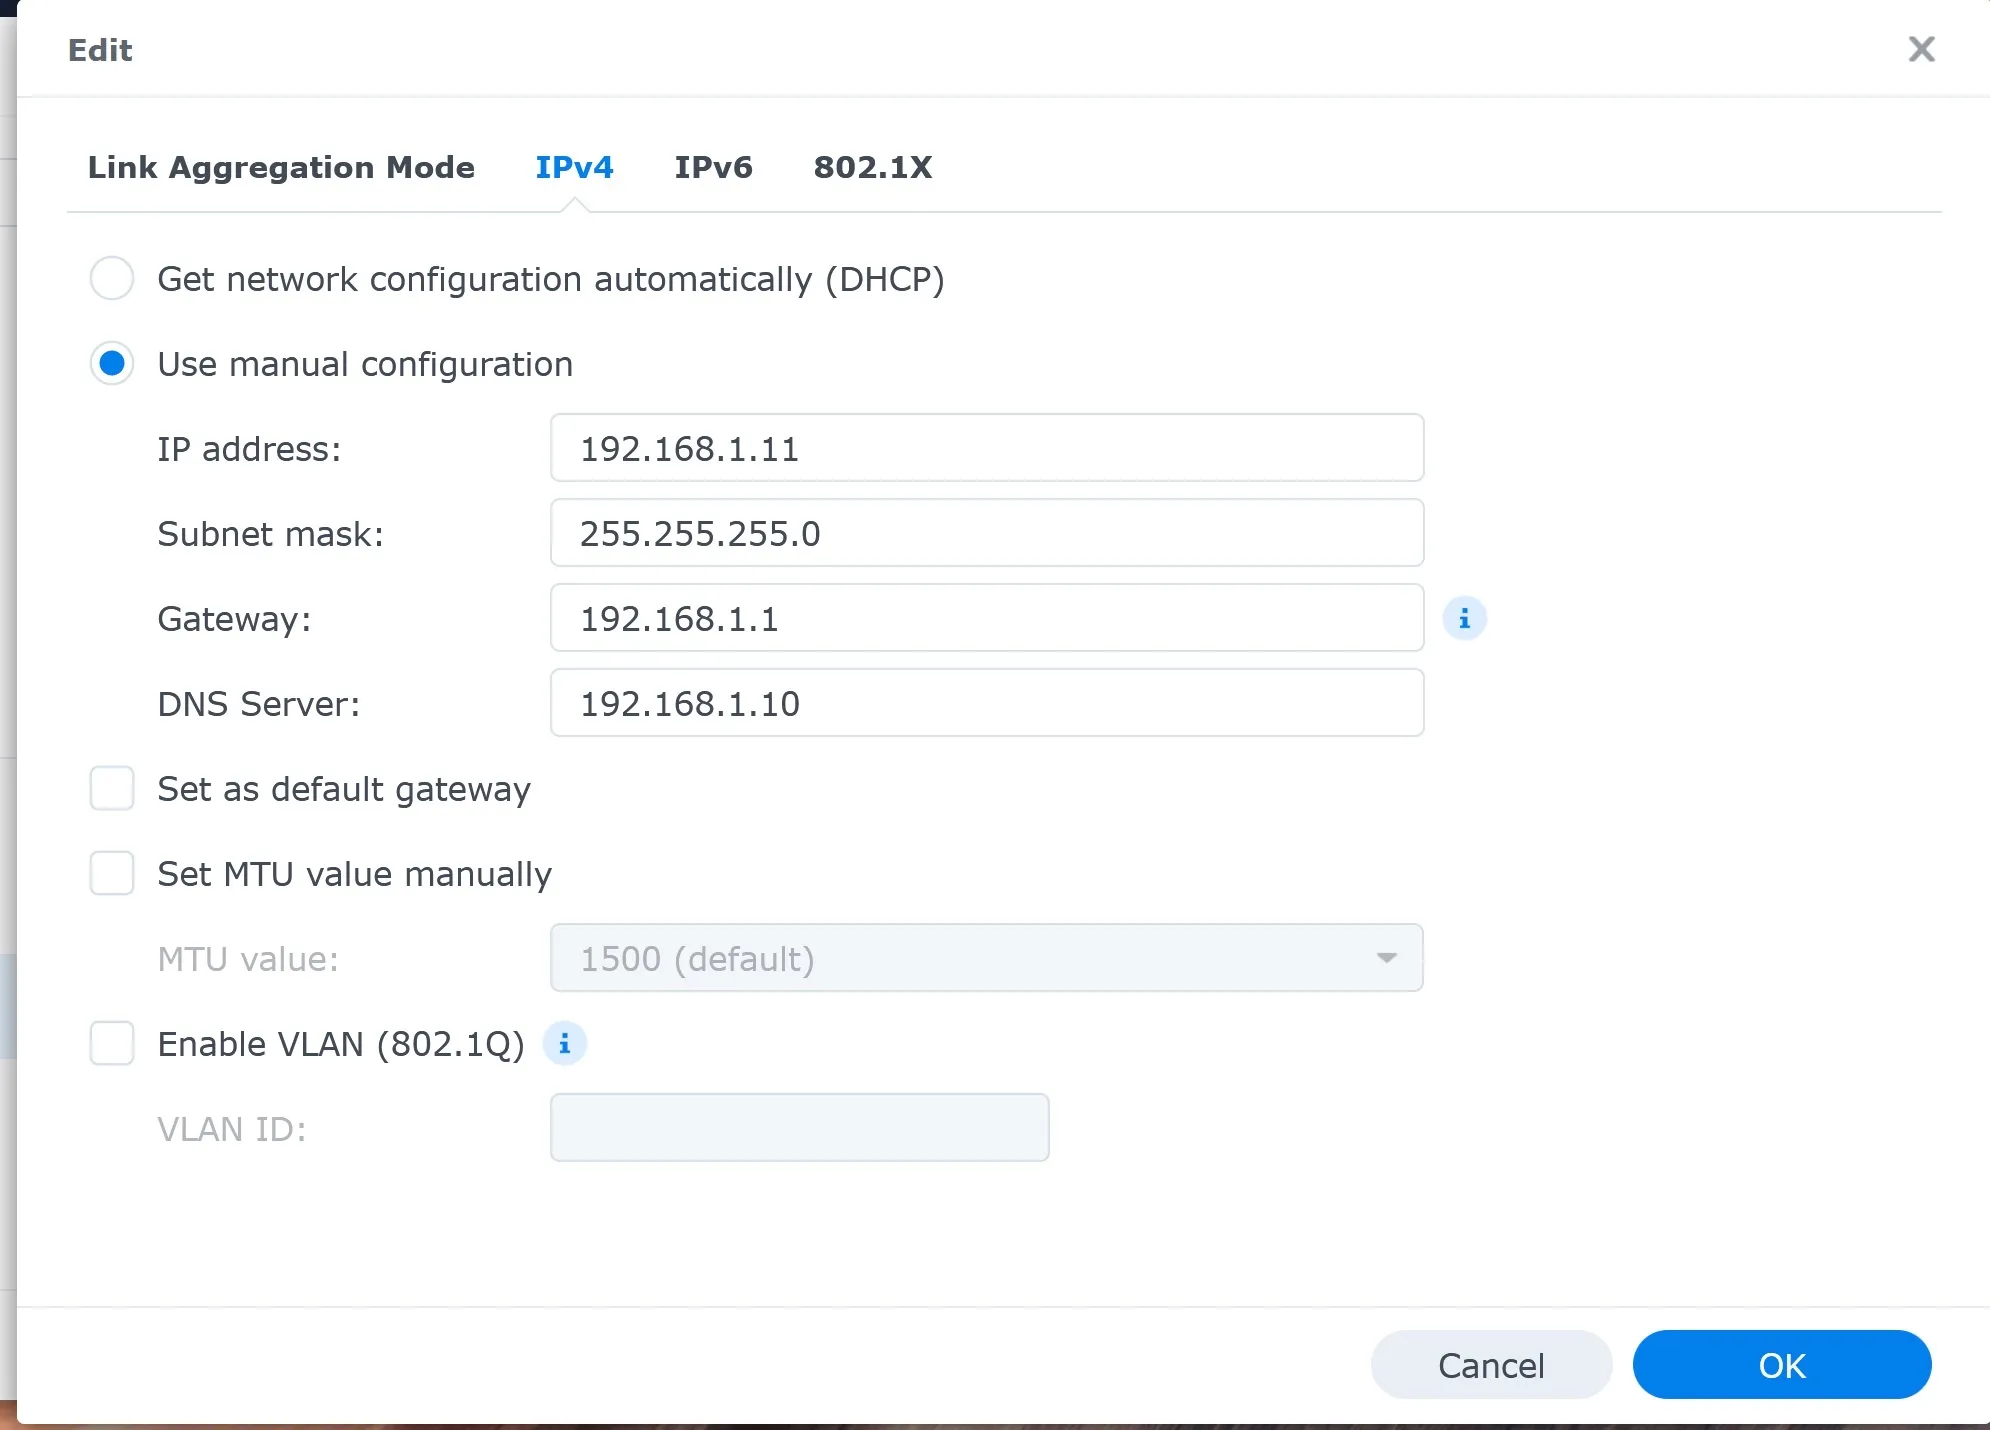
Task: Close the Edit dialog
Action: tap(1921, 49)
